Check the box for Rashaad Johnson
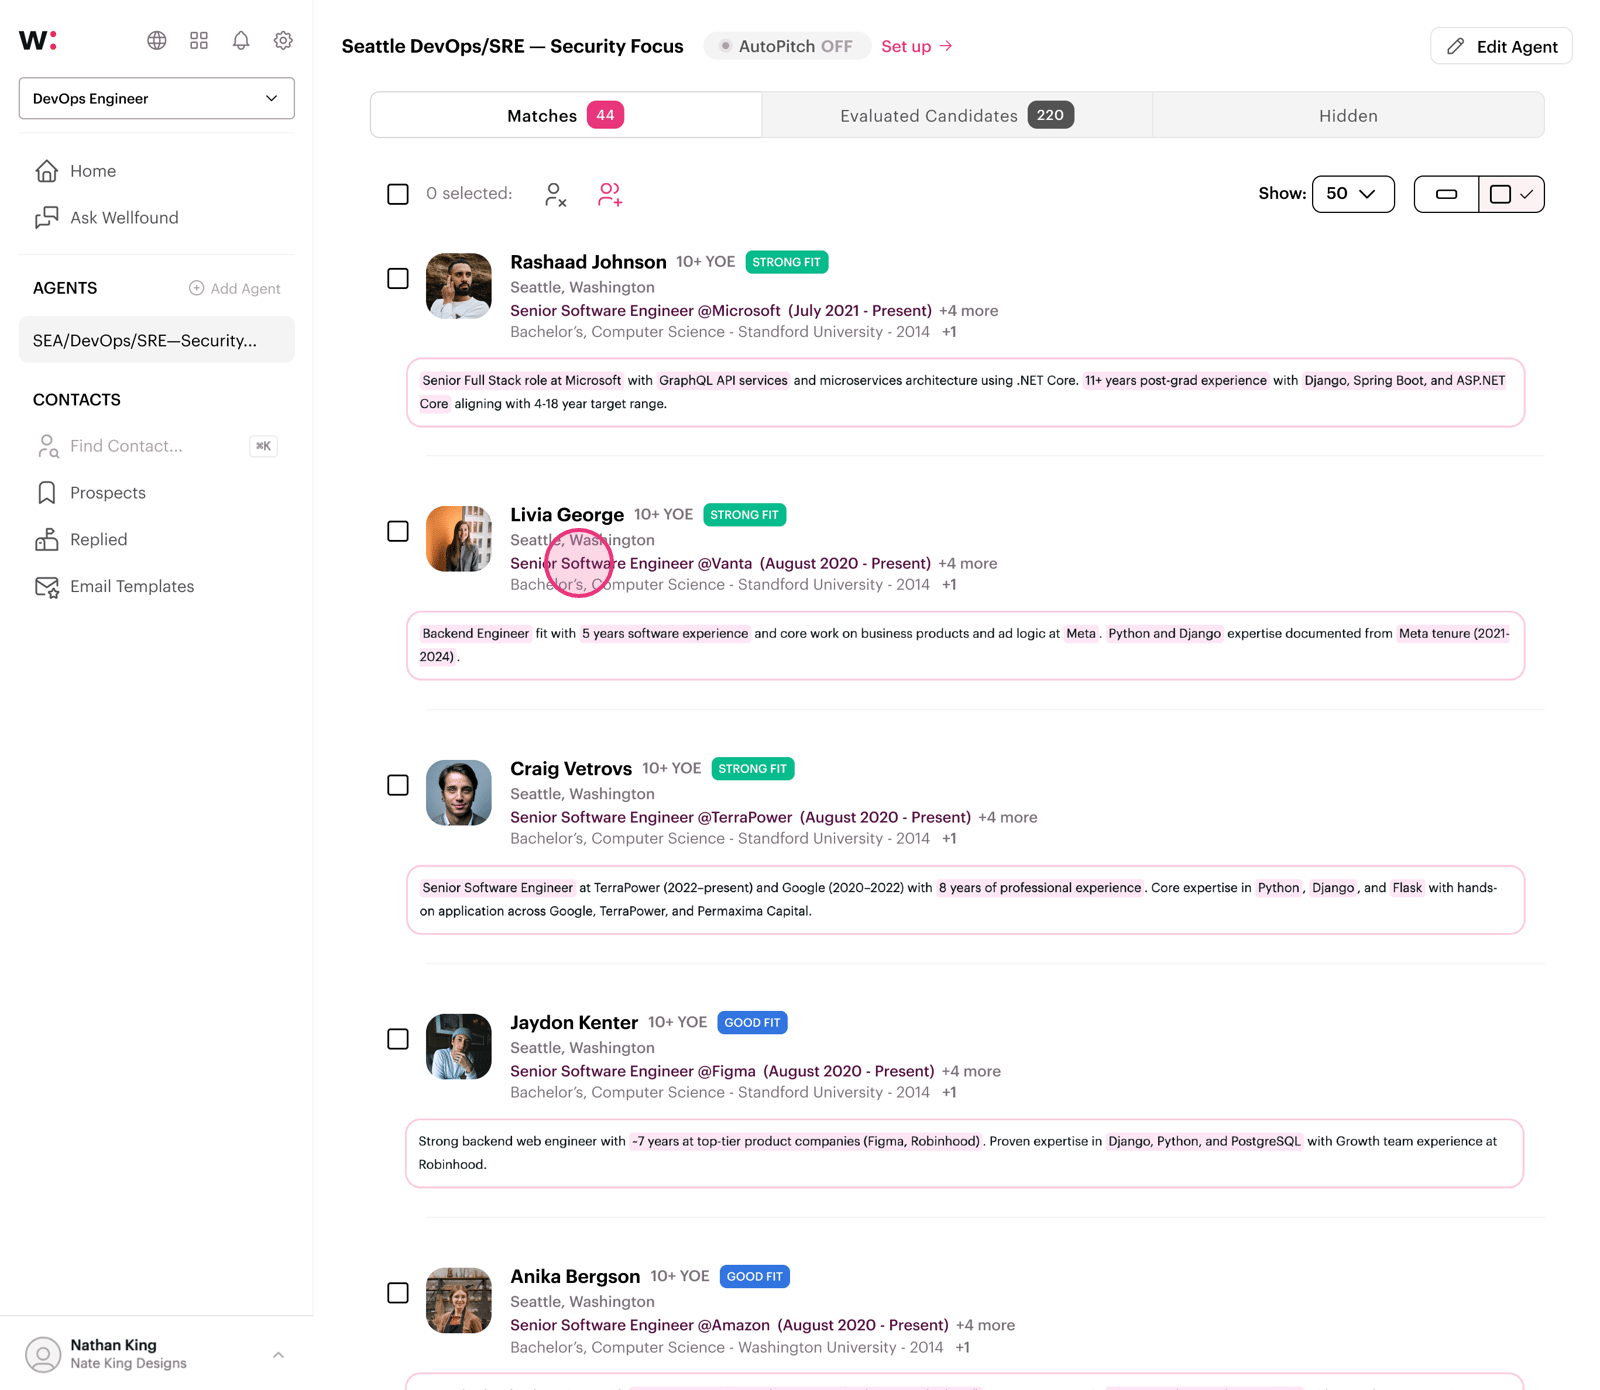Viewport: 1600px width, 1390px height. click(x=398, y=278)
